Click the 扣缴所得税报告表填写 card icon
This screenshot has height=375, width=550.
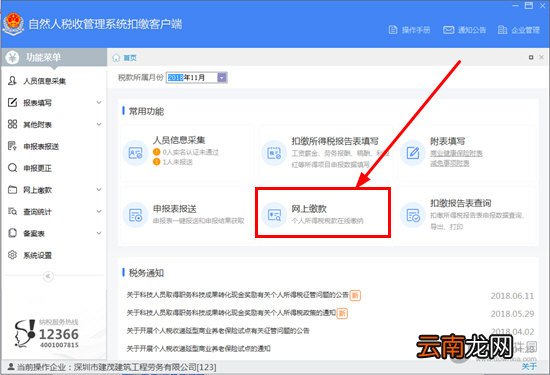pos(274,153)
